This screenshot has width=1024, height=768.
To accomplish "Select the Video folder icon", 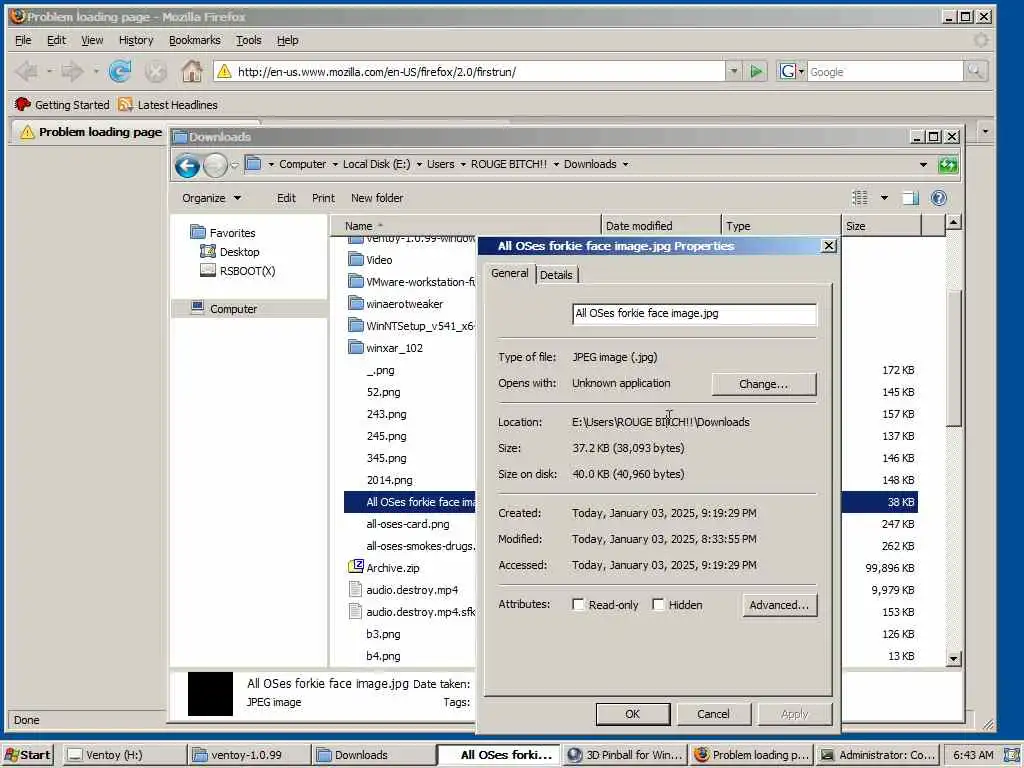I will click(x=355, y=260).
